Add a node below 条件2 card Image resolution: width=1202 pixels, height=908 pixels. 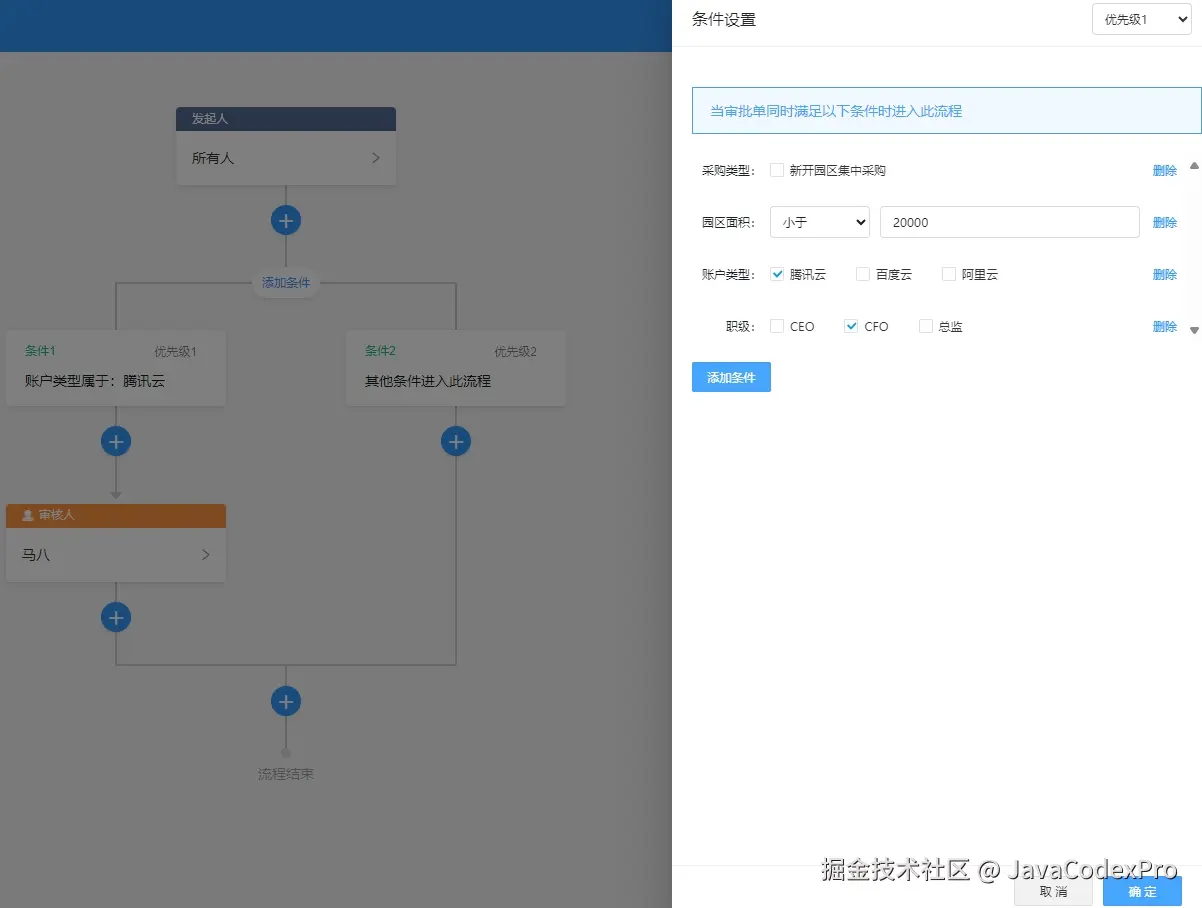tap(456, 441)
